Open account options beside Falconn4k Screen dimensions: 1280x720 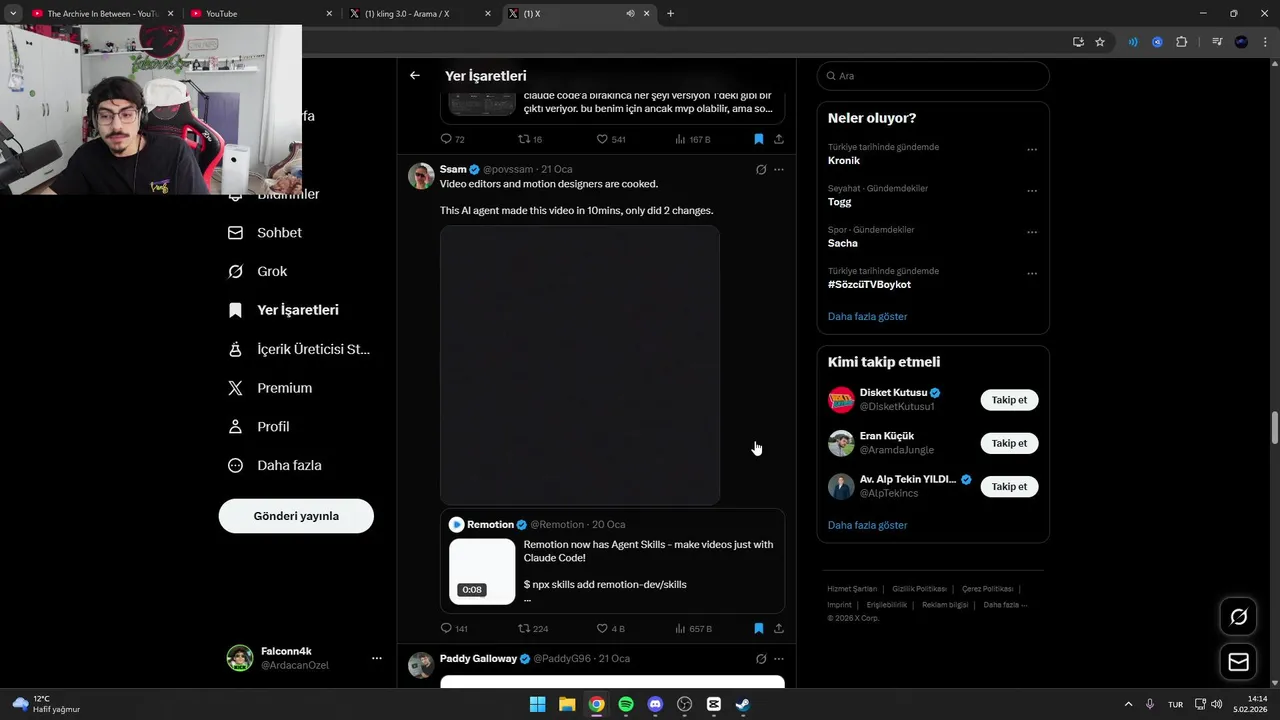point(377,658)
